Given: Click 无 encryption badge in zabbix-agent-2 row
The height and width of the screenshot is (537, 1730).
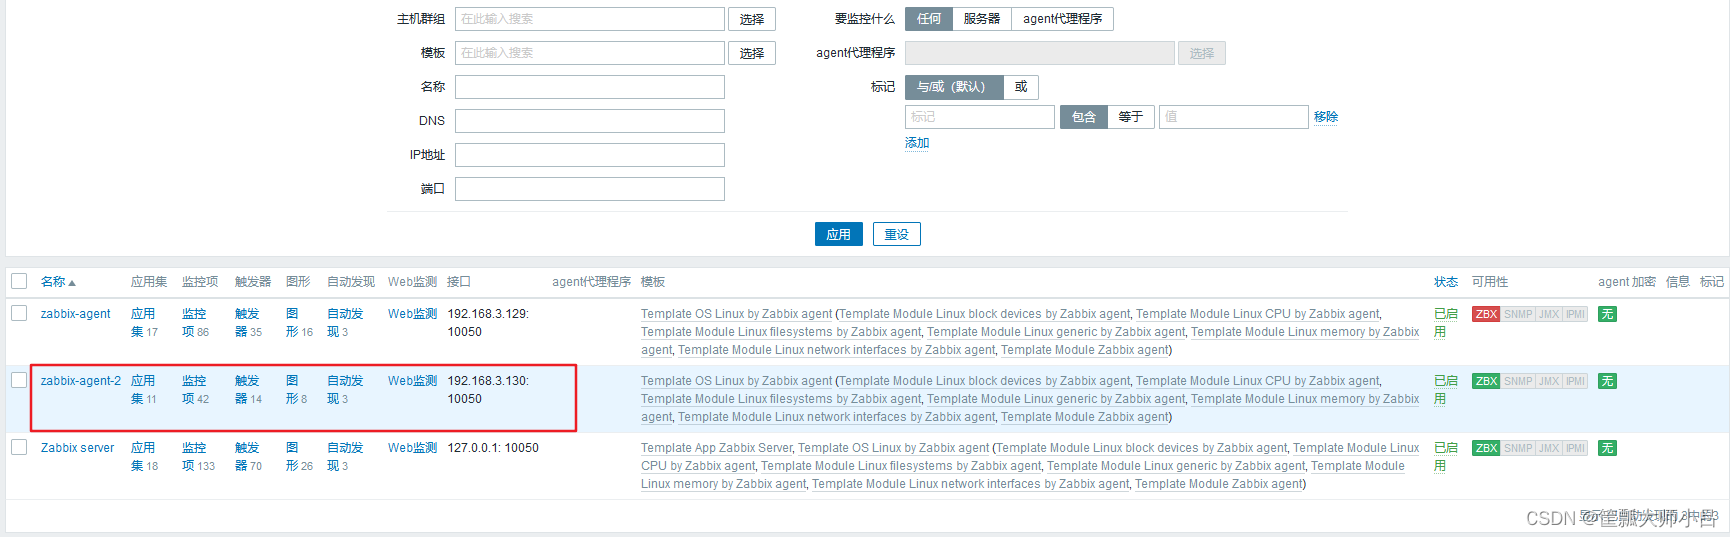Looking at the screenshot, I should (1607, 381).
